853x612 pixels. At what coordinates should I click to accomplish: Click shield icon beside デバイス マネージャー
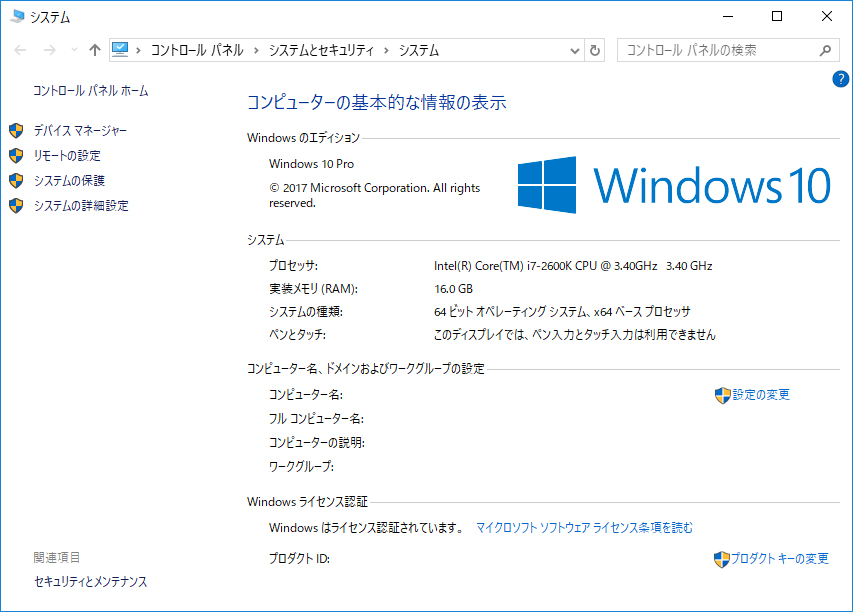(16, 131)
